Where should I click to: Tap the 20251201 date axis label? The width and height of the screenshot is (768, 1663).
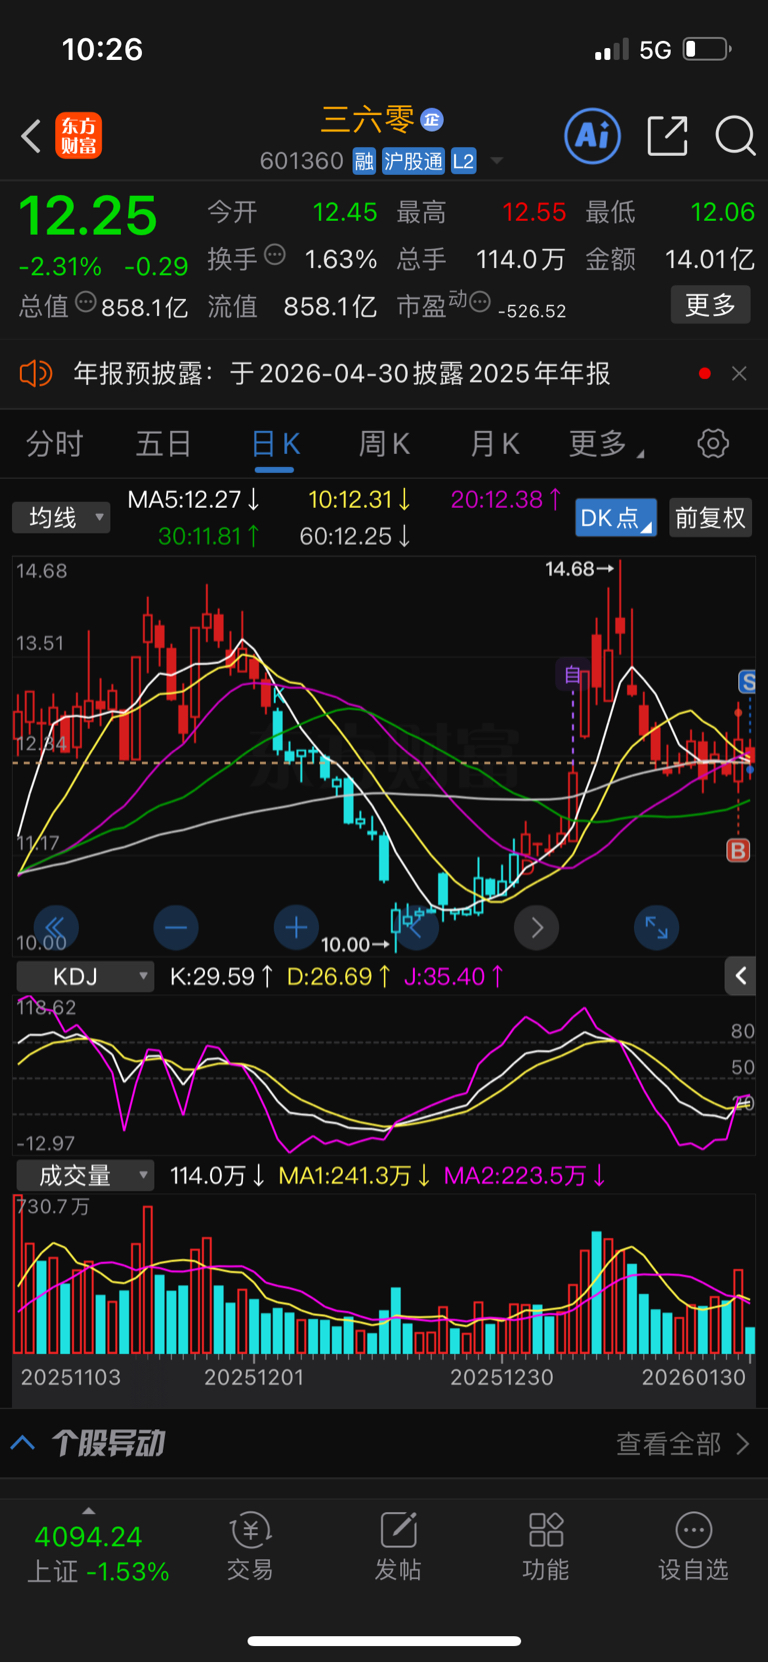point(254,1377)
